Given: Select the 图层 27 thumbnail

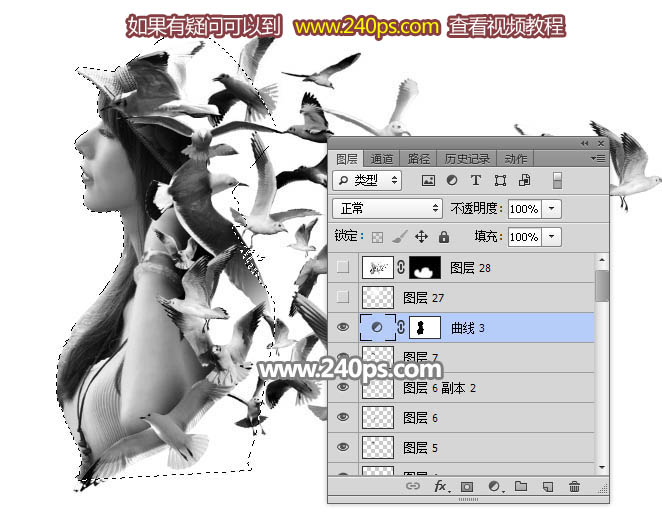Looking at the screenshot, I should (378, 297).
